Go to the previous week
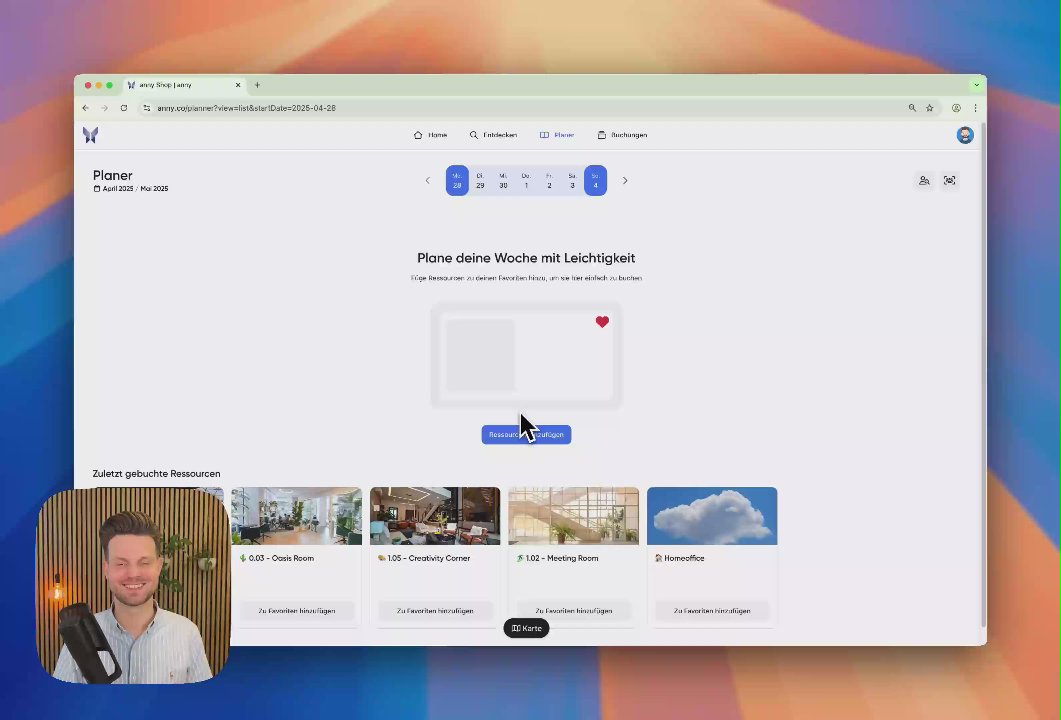 click(428, 181)
